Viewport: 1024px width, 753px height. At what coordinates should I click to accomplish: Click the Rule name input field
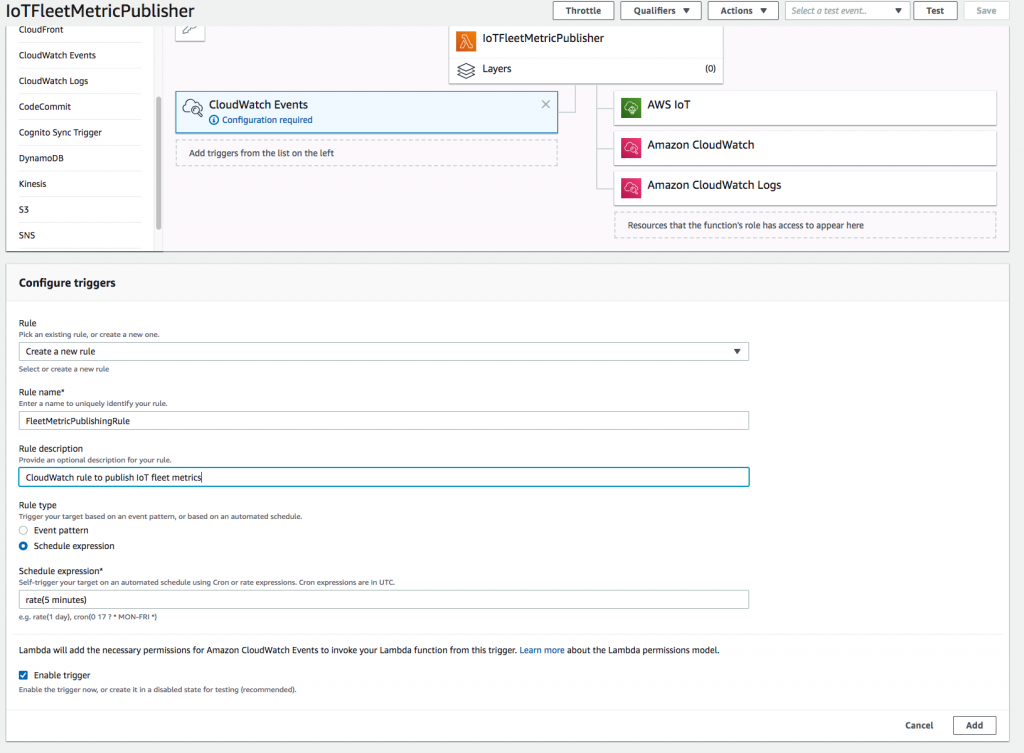pos(383,421)
